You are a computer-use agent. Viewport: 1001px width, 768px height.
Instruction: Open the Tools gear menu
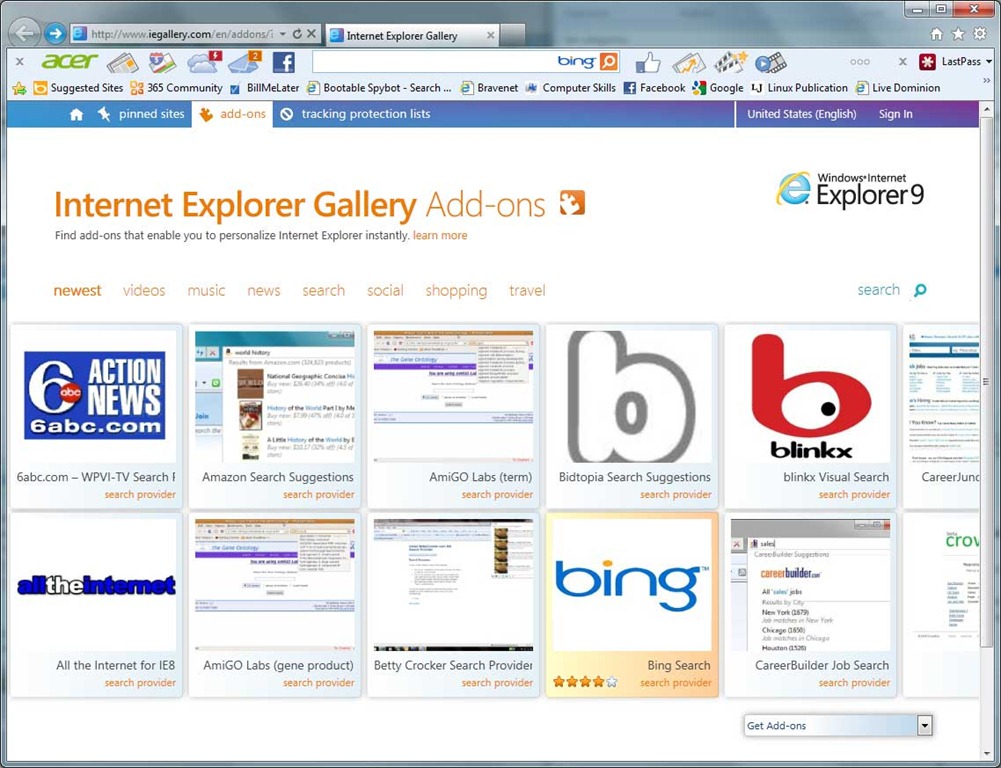tap(979, 34)
